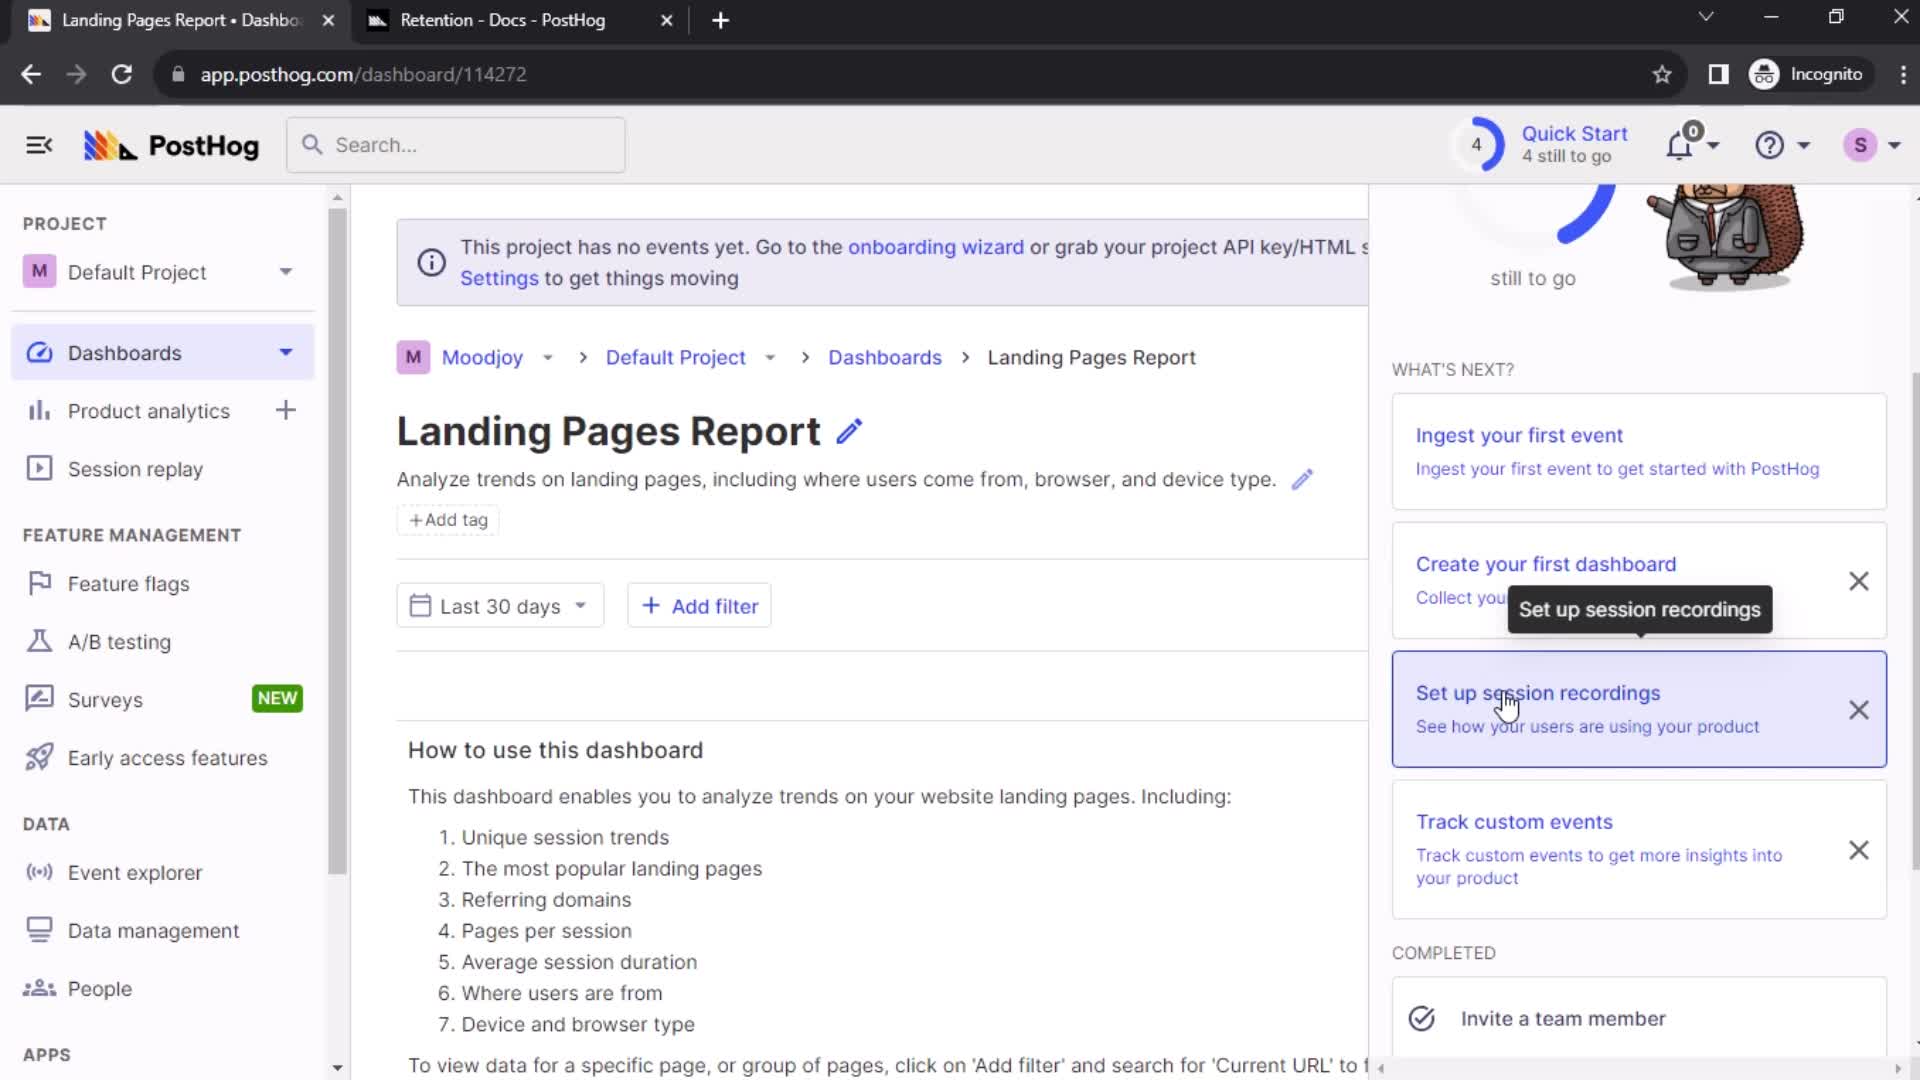The width and height of the screenshot is (1920, 1080).
Task: Select Session replay icon
Action: pos(38,468)
